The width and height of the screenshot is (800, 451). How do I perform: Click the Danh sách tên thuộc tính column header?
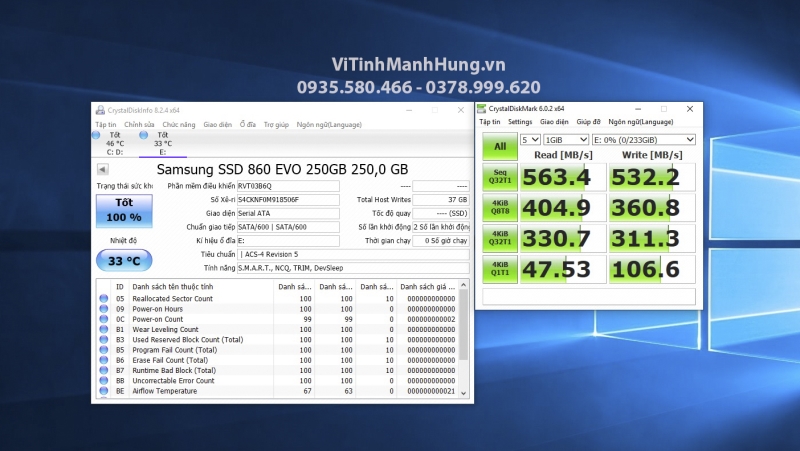click(201, 287)
